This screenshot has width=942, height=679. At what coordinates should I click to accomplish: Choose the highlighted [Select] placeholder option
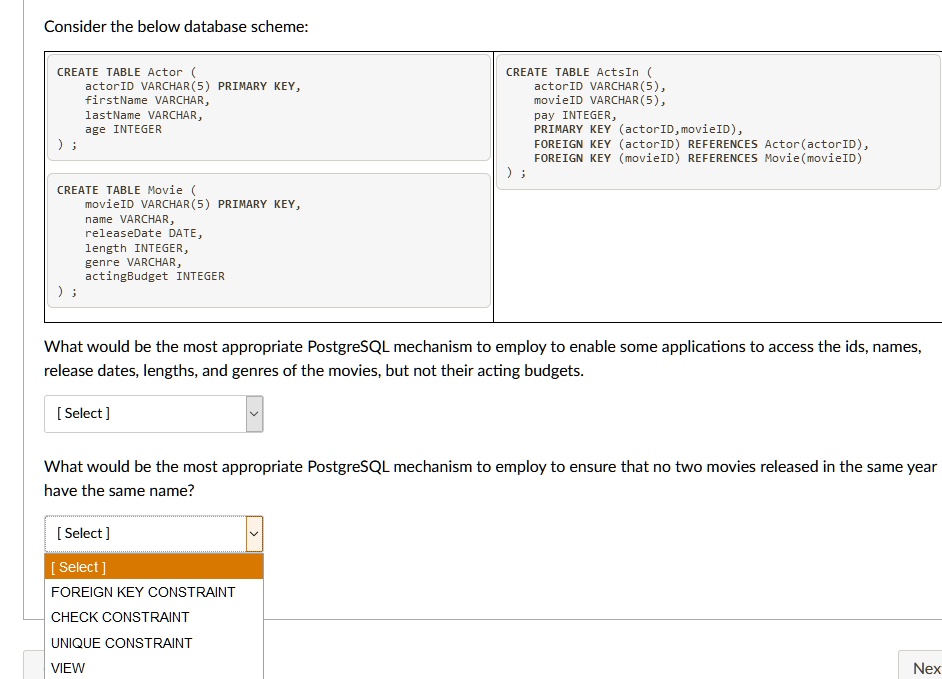pos(80,567)
